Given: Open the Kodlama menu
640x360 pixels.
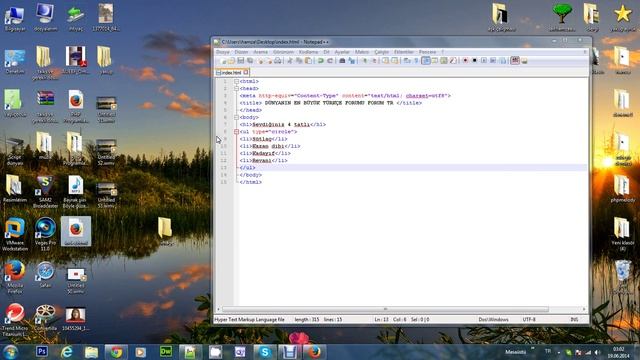Looking at the screenshot, I should click(x=308, y=52).
